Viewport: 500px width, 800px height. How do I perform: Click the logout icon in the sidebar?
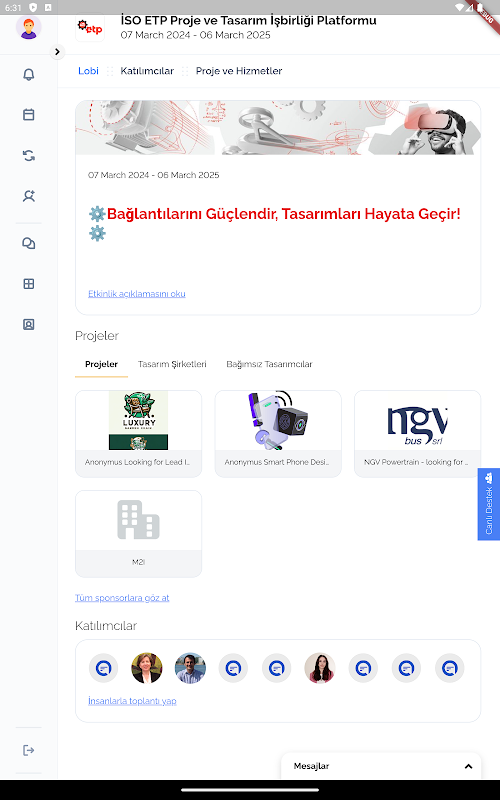[x=29, y=750]
